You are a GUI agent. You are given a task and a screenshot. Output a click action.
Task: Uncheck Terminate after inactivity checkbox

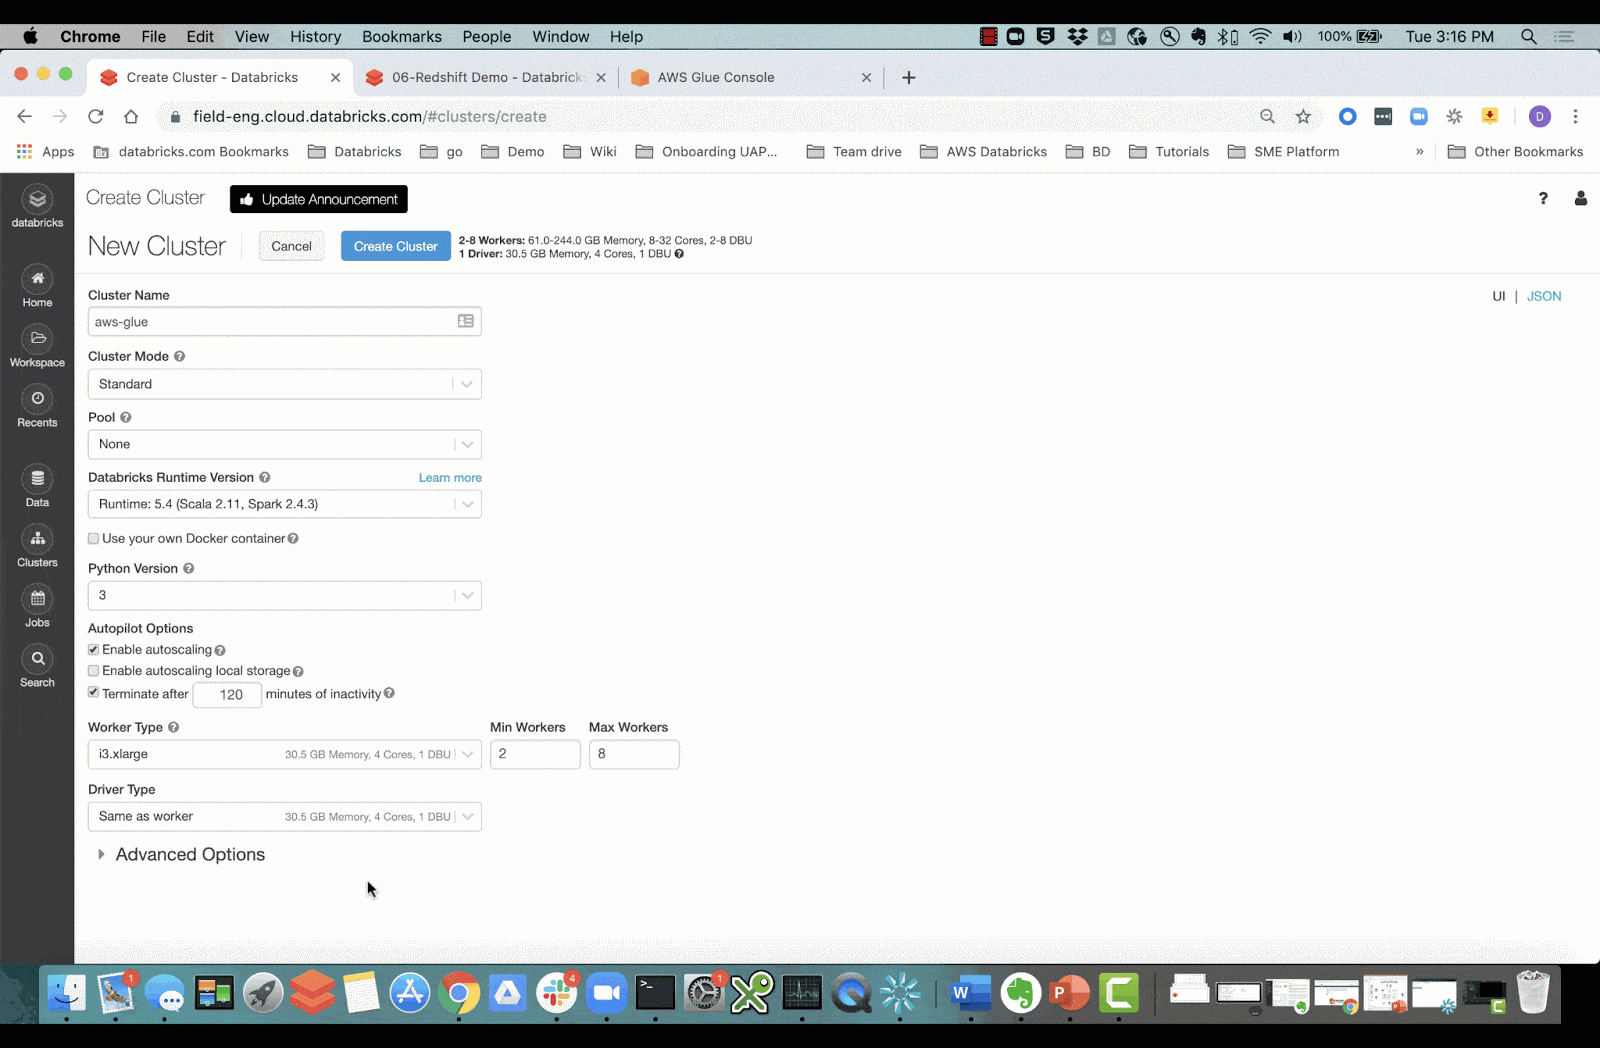(93, 693)
